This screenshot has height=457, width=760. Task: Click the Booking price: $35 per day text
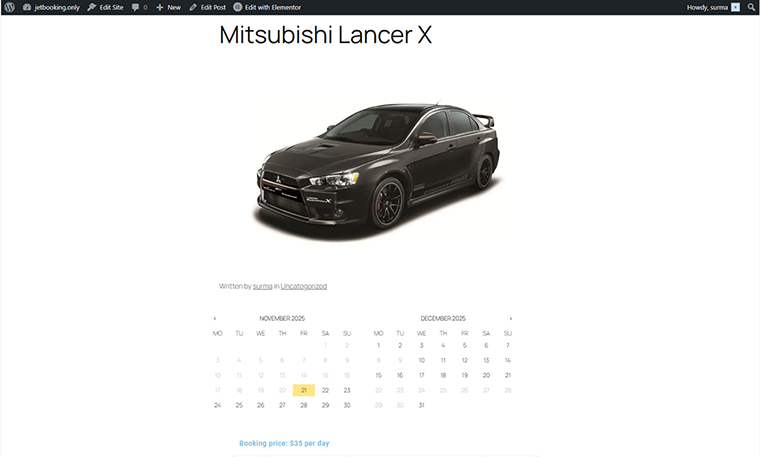(x=284, y=443)
